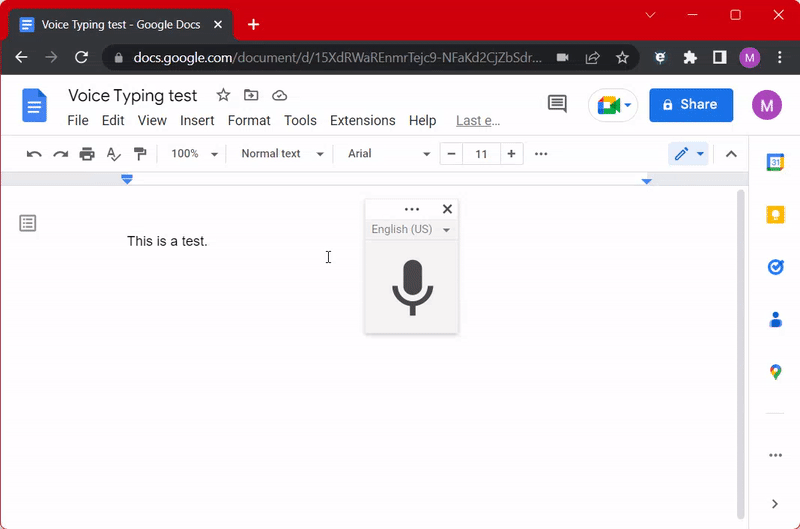Screen dimensions: 800x529
Task: Increase font size with plus button
Action: point(511,154)
